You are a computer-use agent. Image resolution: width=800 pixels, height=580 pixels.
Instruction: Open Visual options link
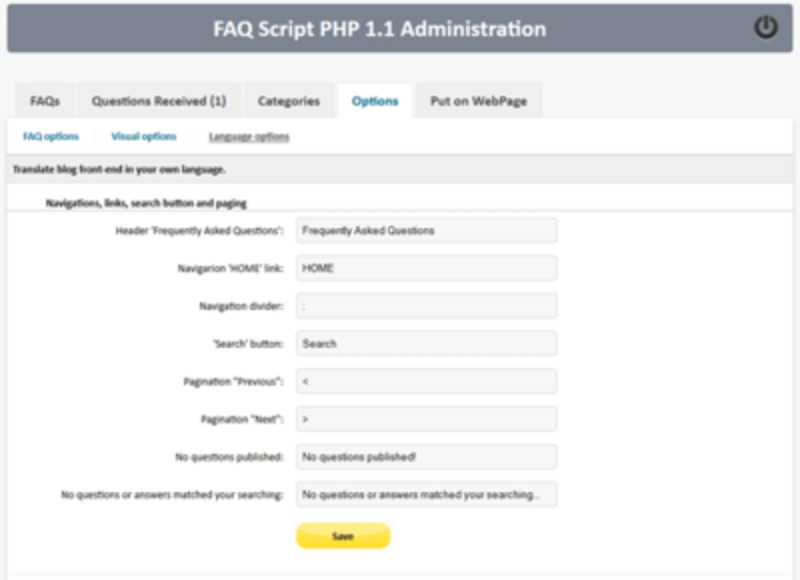pyautogui.click(x=144, y=136)
